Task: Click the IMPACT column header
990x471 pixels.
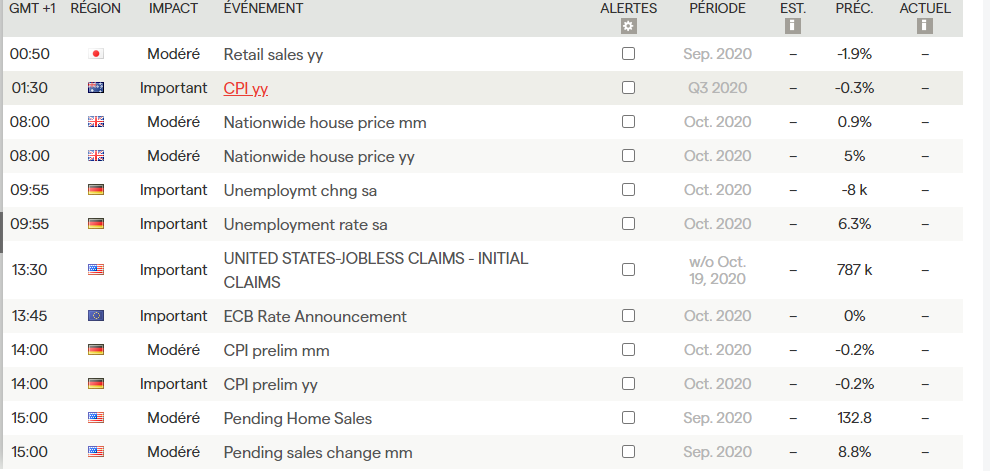Action: 173,8
